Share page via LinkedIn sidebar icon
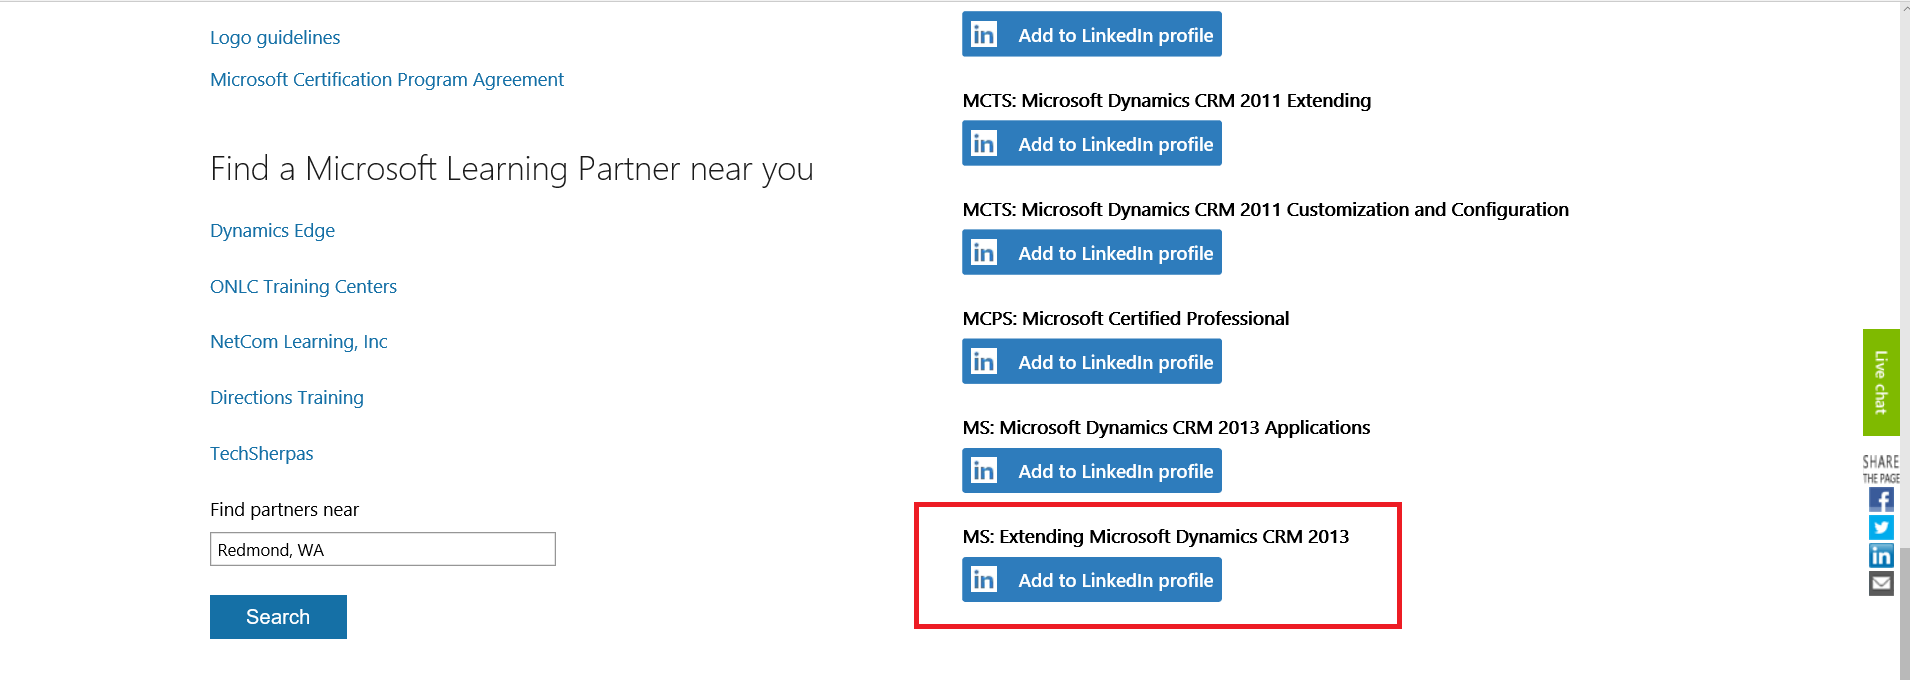Screen dimensions: 1910x680 [x=1880, y=555]
